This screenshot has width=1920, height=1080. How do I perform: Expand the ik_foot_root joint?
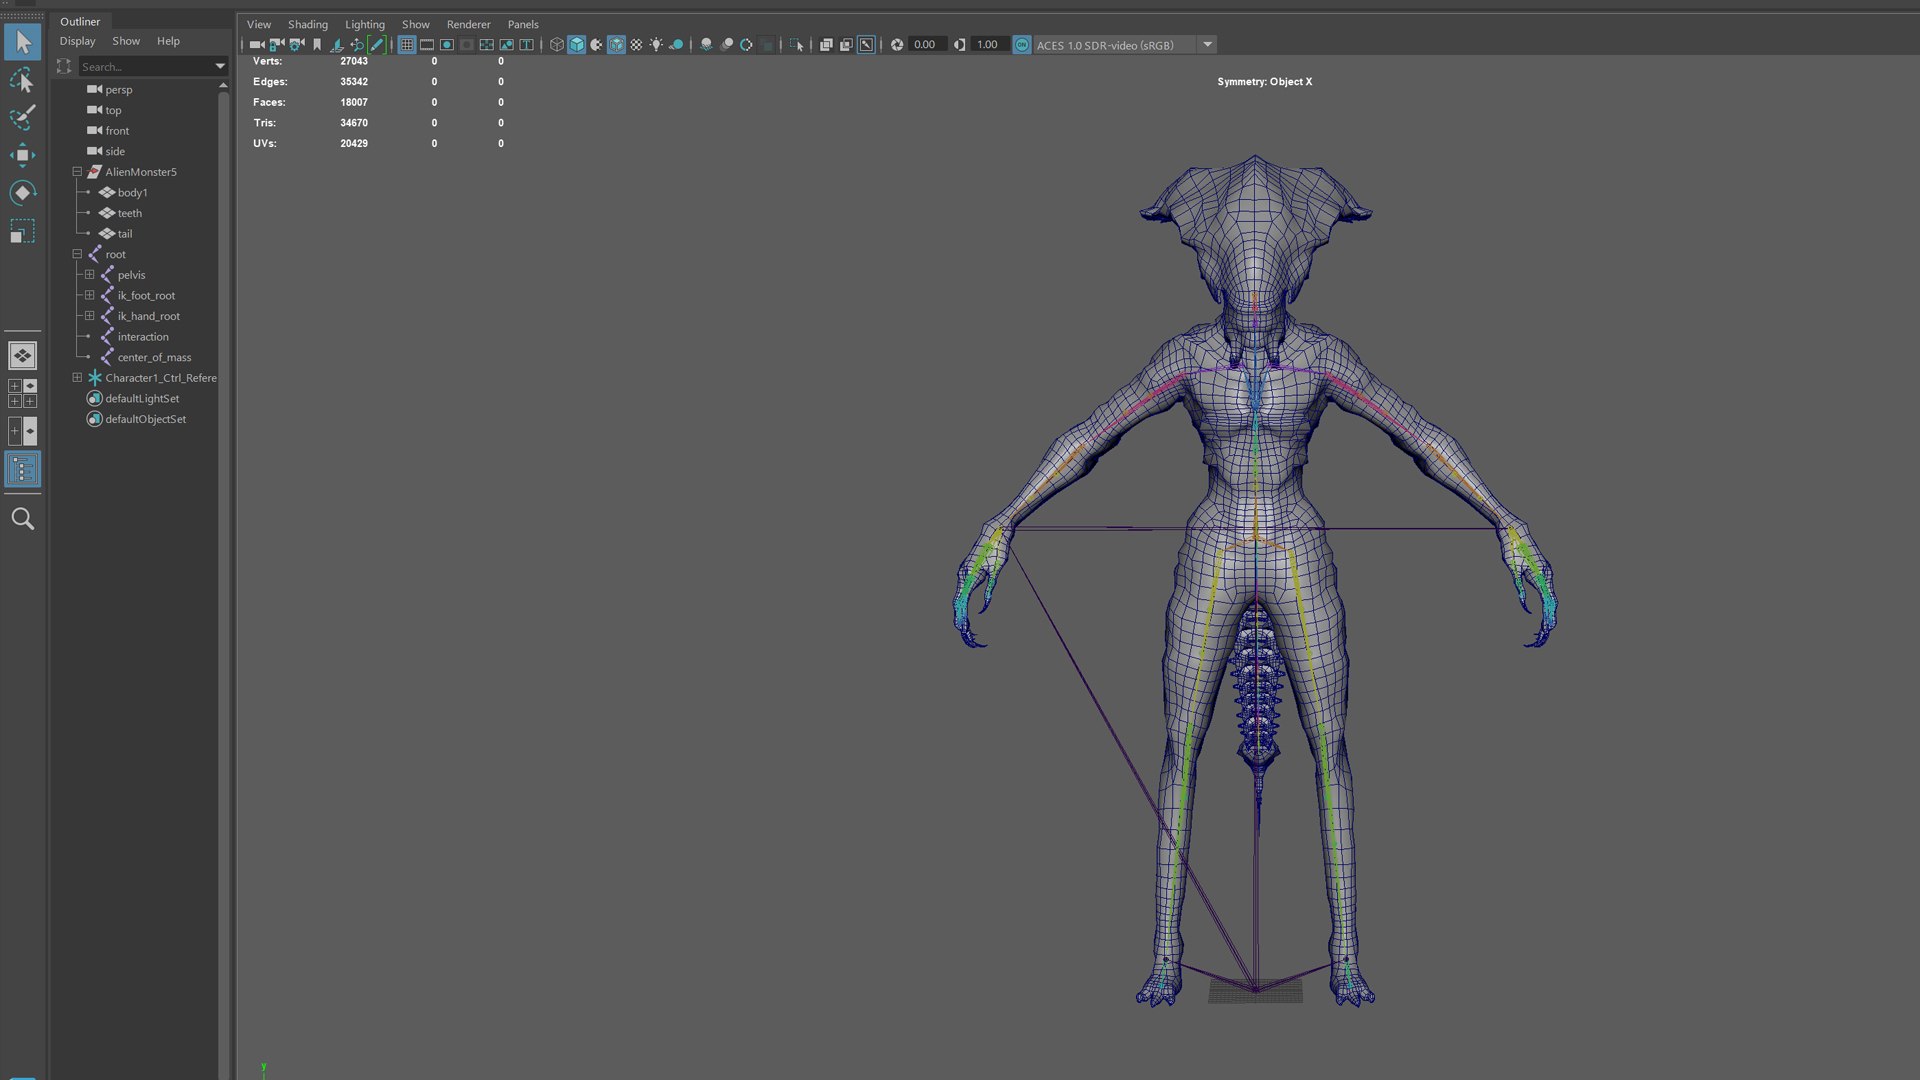(89, 295)
